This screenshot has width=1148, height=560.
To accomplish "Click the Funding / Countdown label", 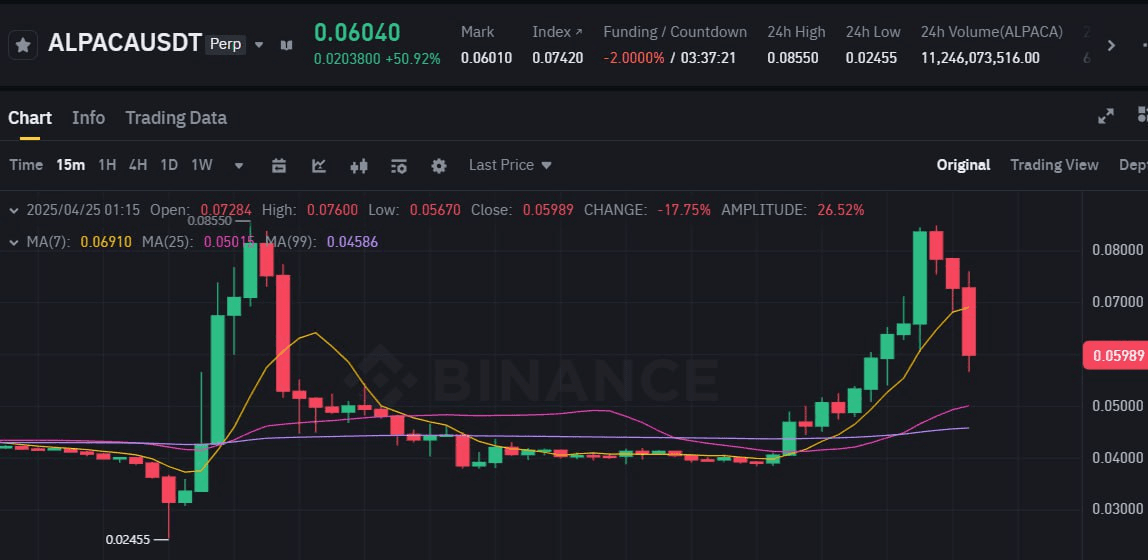I will 675,31.
